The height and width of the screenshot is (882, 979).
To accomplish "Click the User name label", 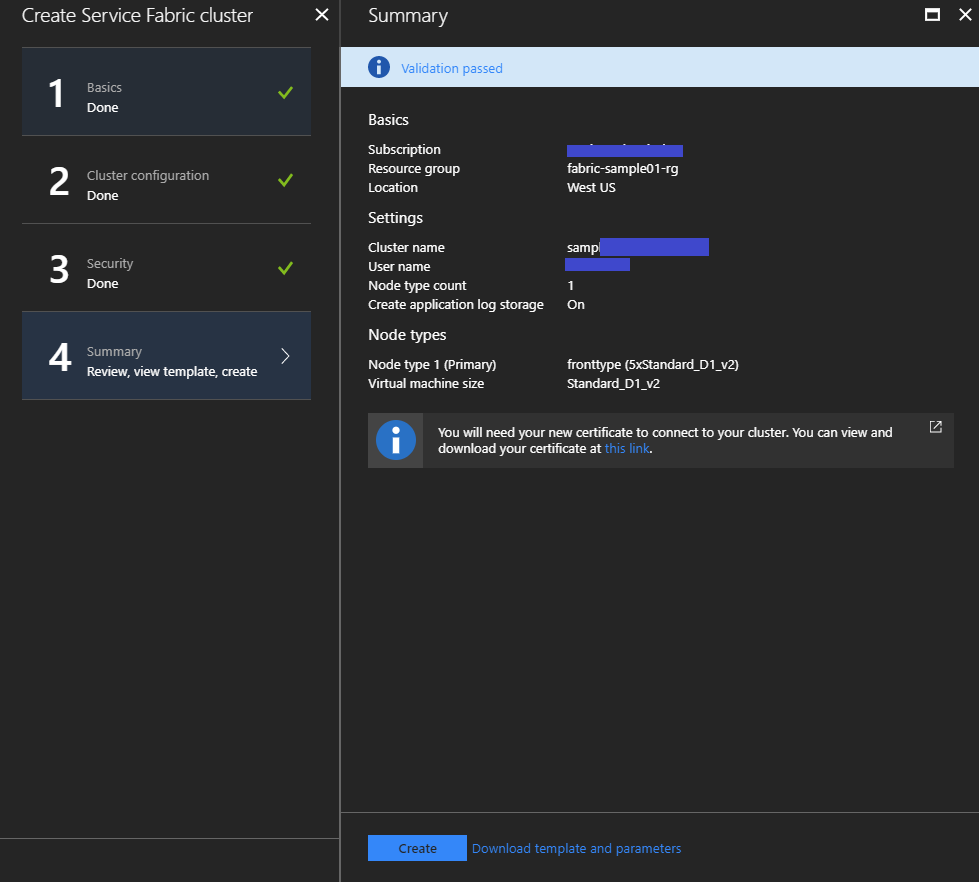I will pos(399,267).
